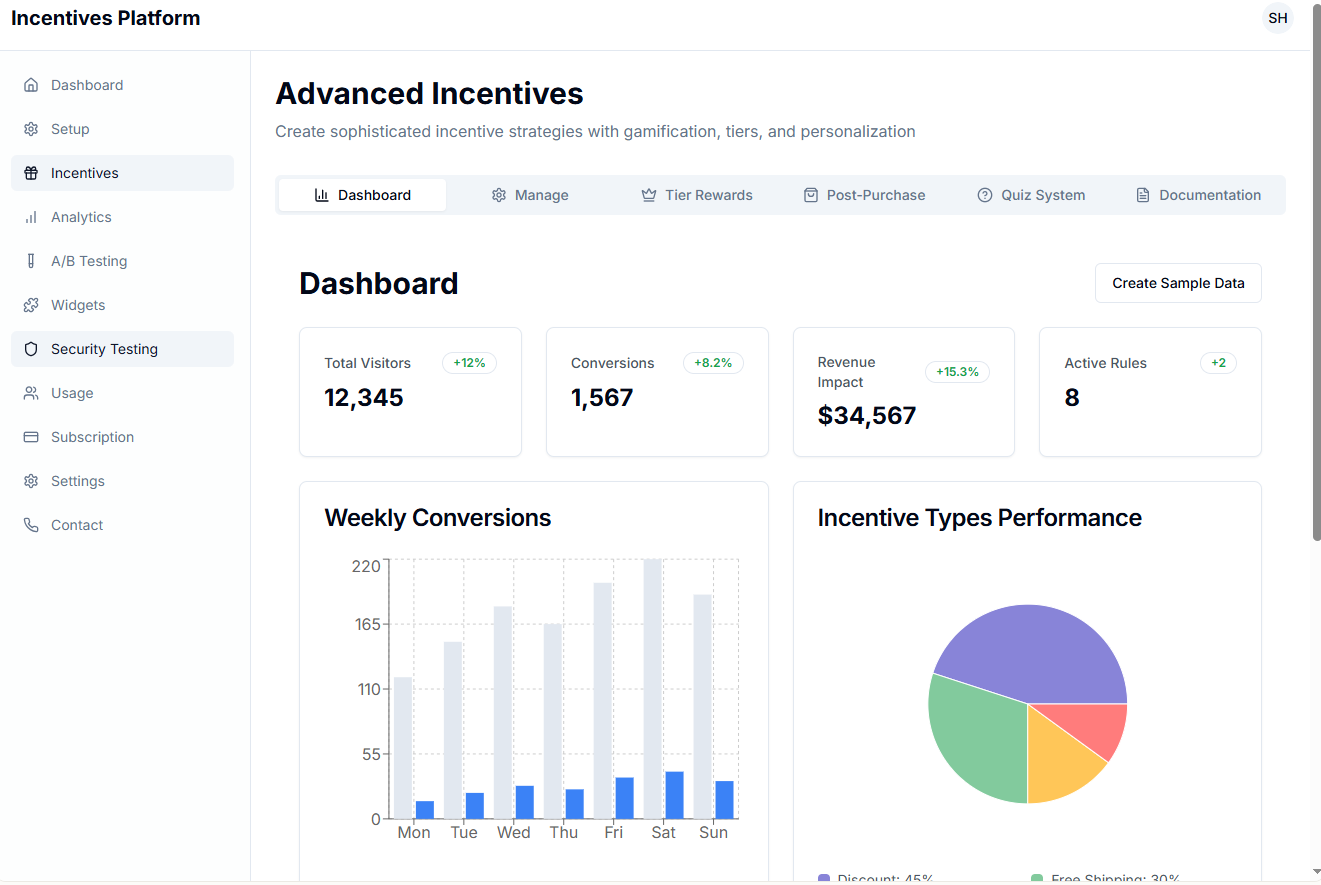Switch to the Manage tab
This screenshot has width=1321, height=885.
(x=529, y=195)
